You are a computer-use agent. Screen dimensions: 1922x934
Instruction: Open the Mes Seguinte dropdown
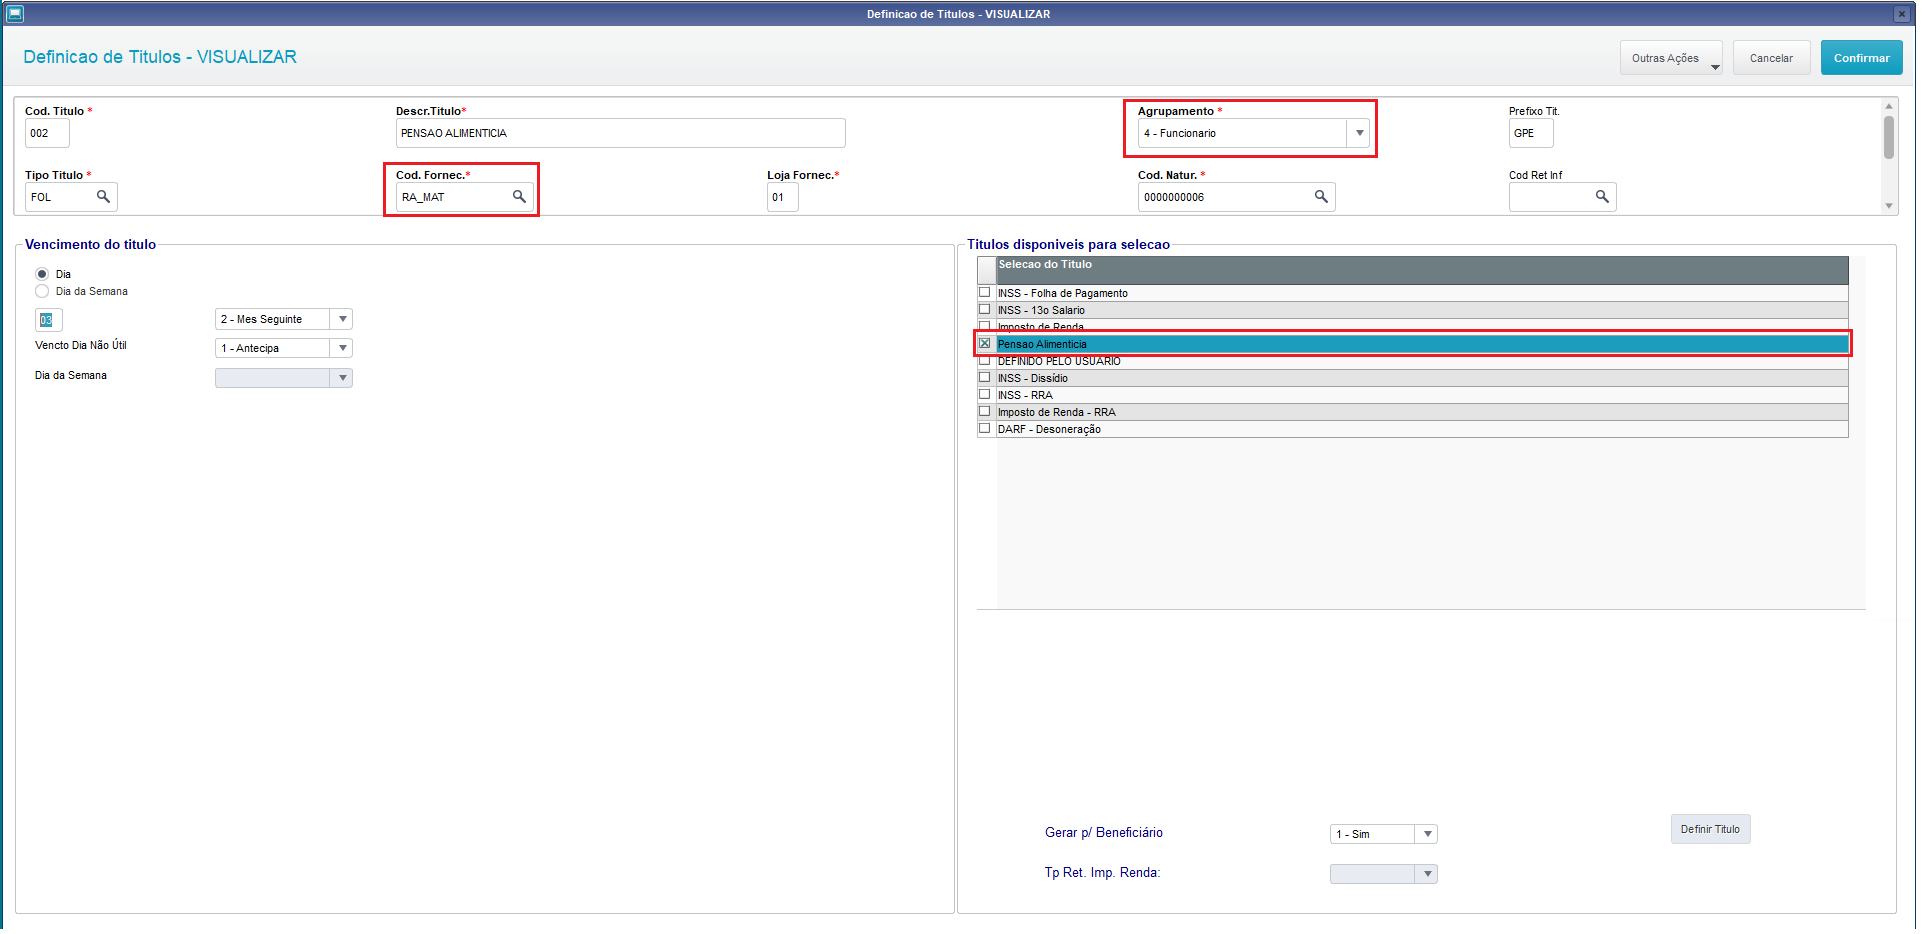(342, 319)
